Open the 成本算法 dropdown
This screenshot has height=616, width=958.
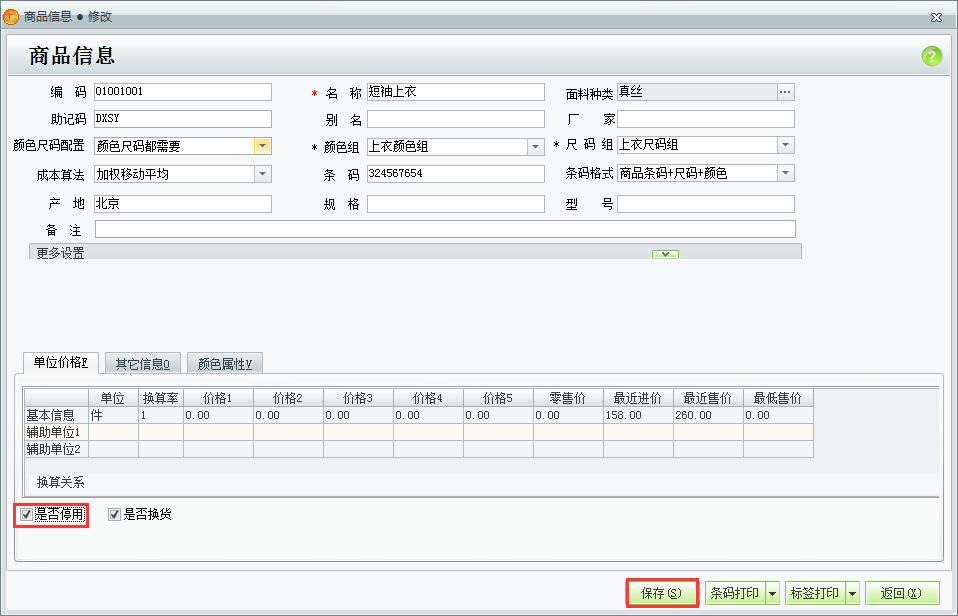pos(262,172)
